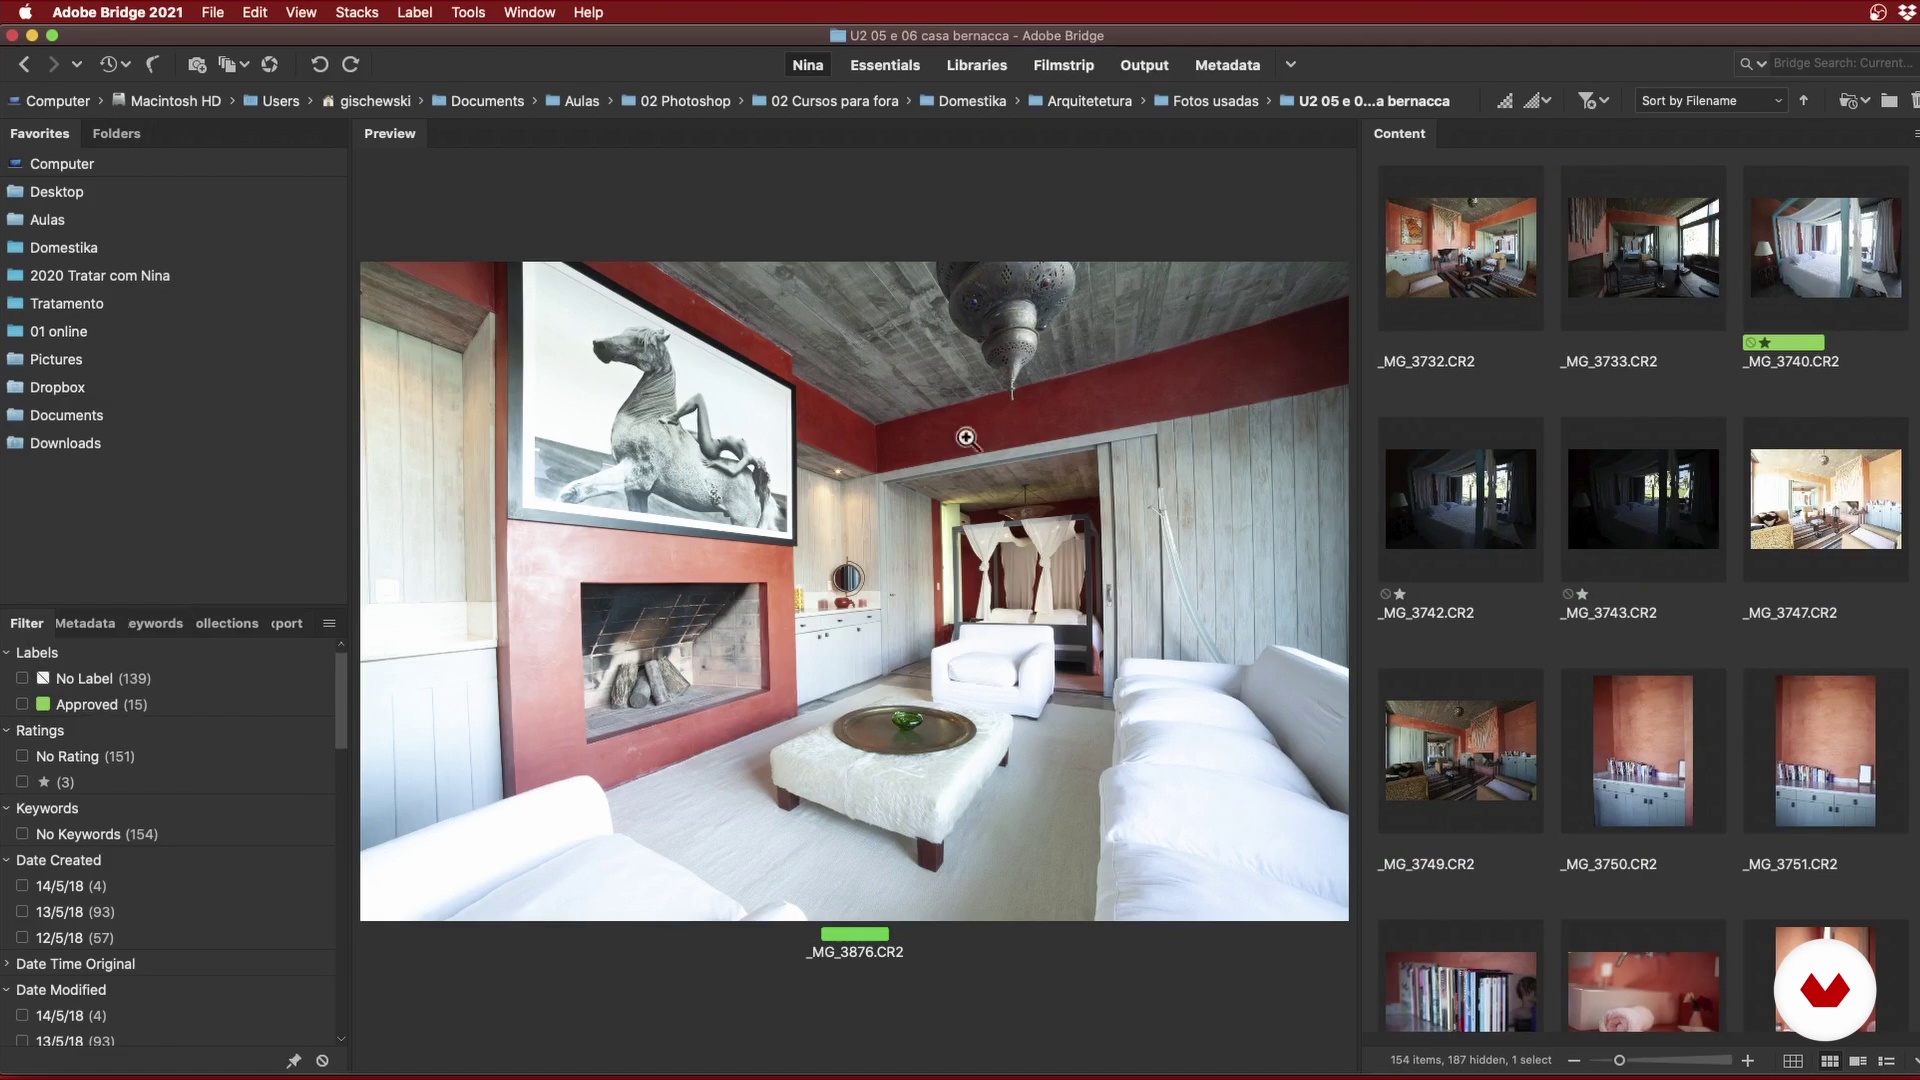Switch to list view icon

click(x=1886, y=1061)
